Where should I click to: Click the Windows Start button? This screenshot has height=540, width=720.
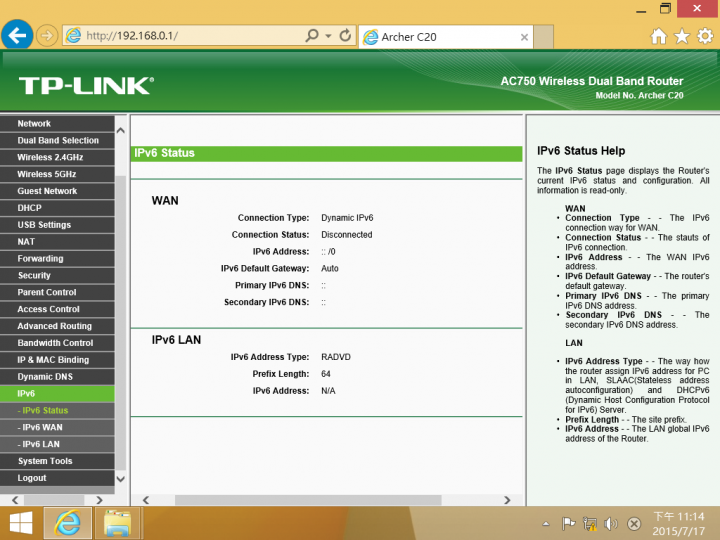pyautogui.click(x=21, y=523)
